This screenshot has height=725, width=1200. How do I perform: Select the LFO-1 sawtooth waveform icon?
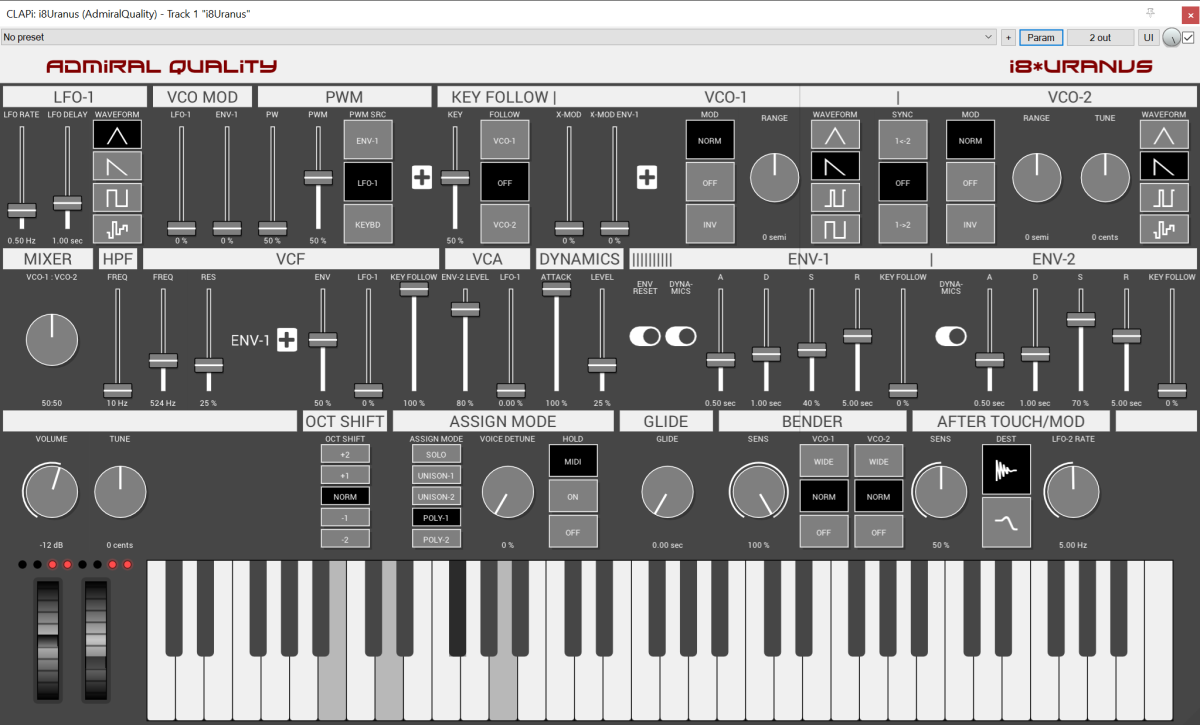tap(117, 165)
